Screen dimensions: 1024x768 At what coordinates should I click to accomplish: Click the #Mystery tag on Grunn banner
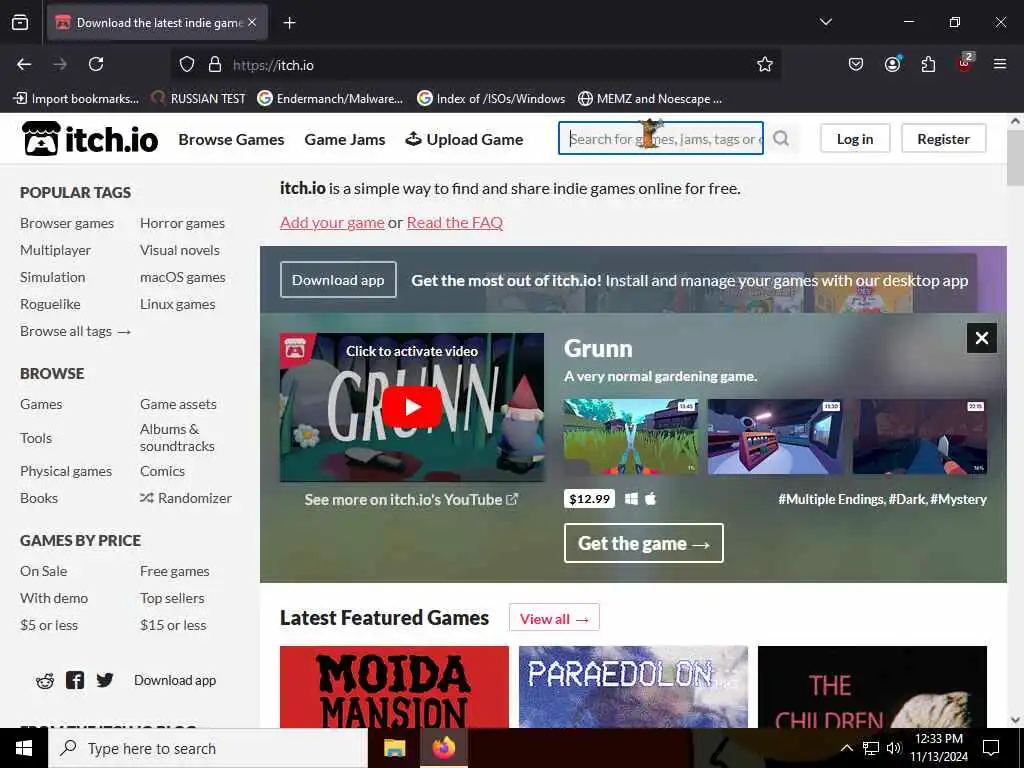[x=958, y=499]
